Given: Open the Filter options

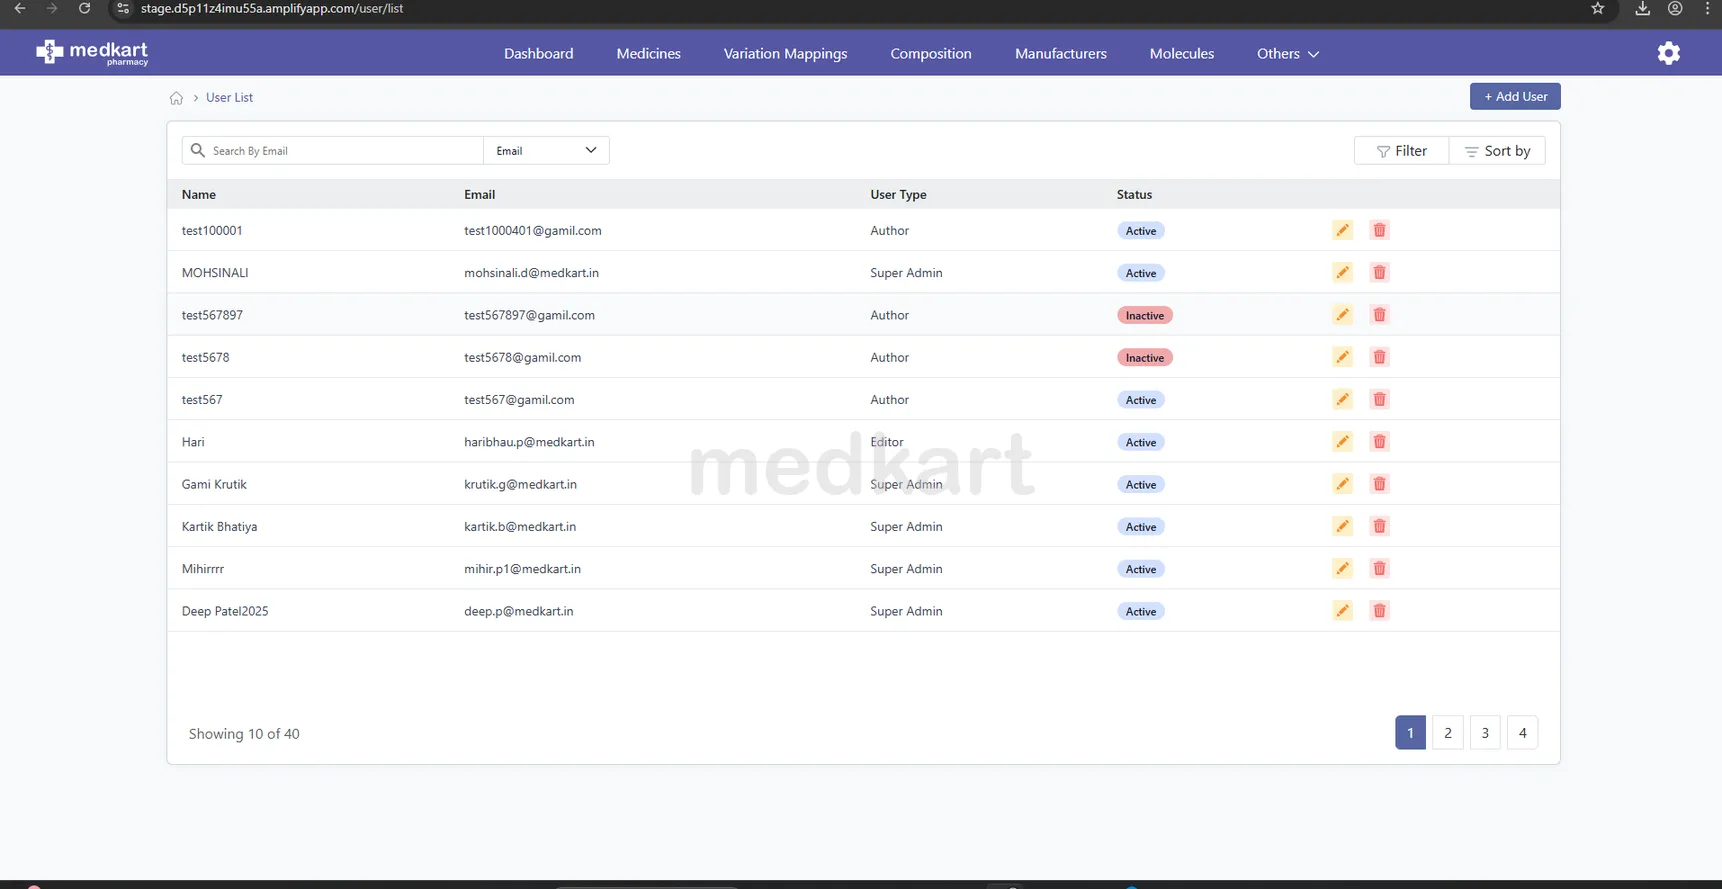Looking at the screenshot, I should (x=1401, y=151).
